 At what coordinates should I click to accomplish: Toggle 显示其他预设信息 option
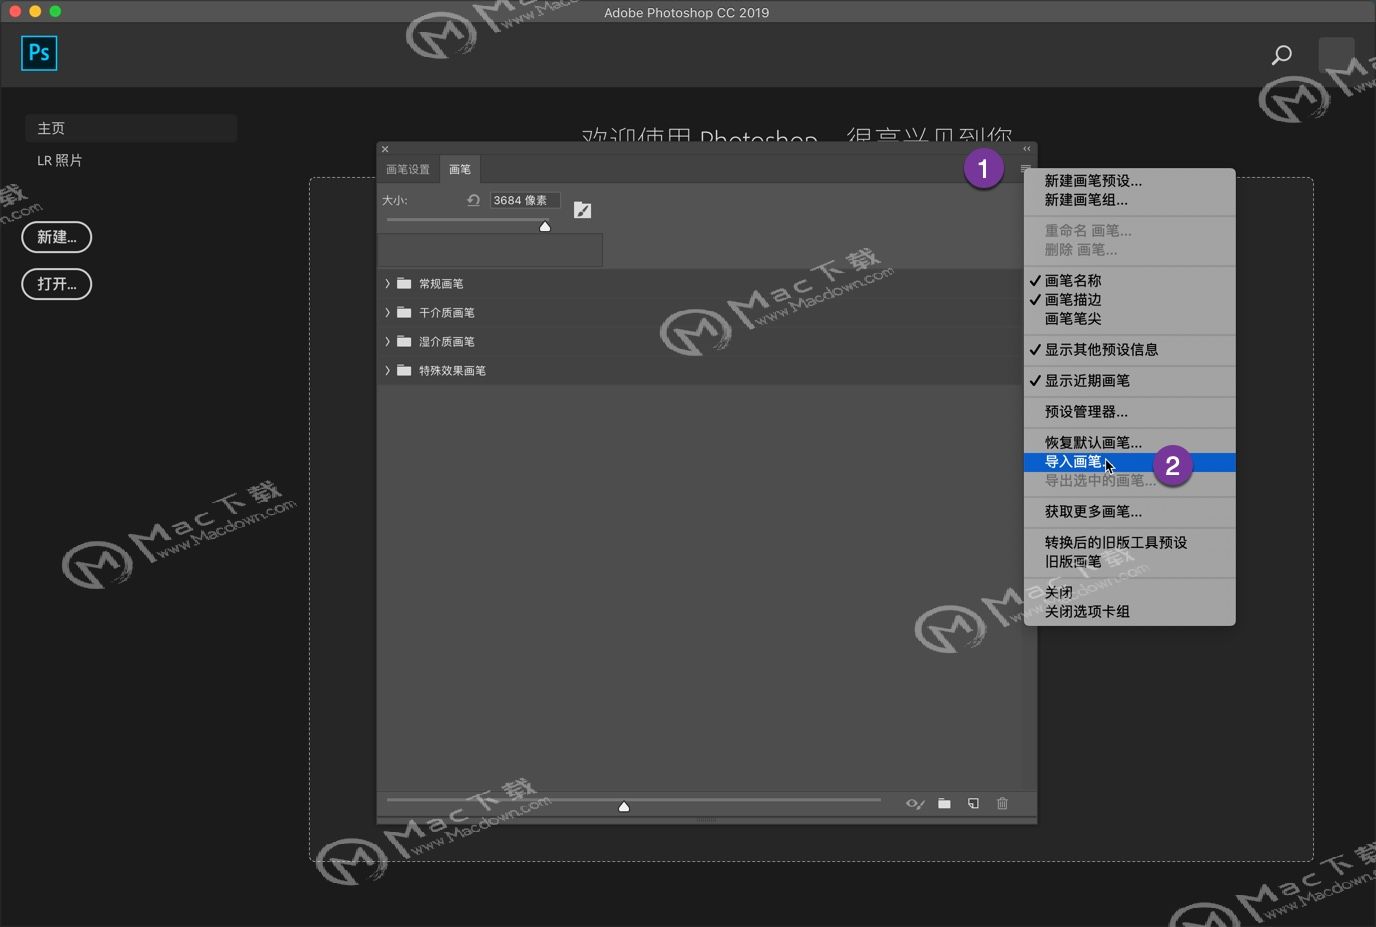(x=1129, y=350)
